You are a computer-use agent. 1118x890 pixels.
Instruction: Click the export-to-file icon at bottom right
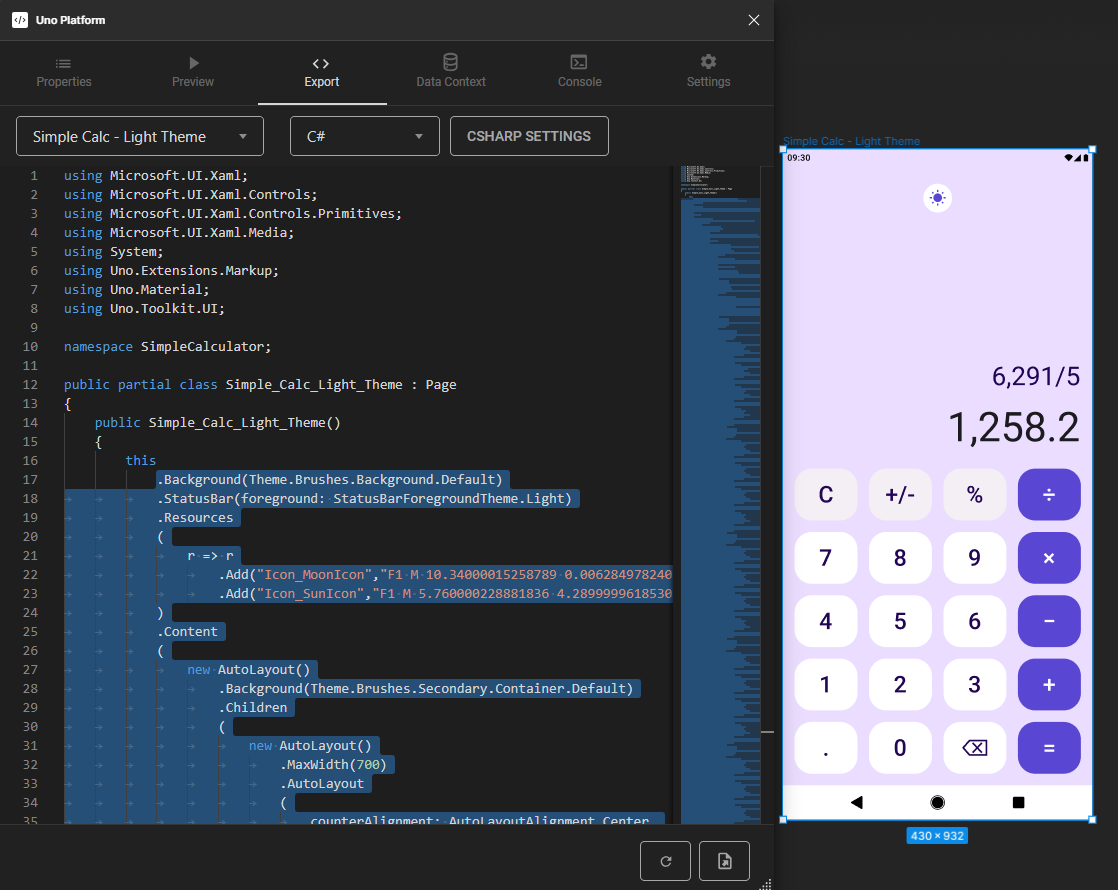coord(723,860)
